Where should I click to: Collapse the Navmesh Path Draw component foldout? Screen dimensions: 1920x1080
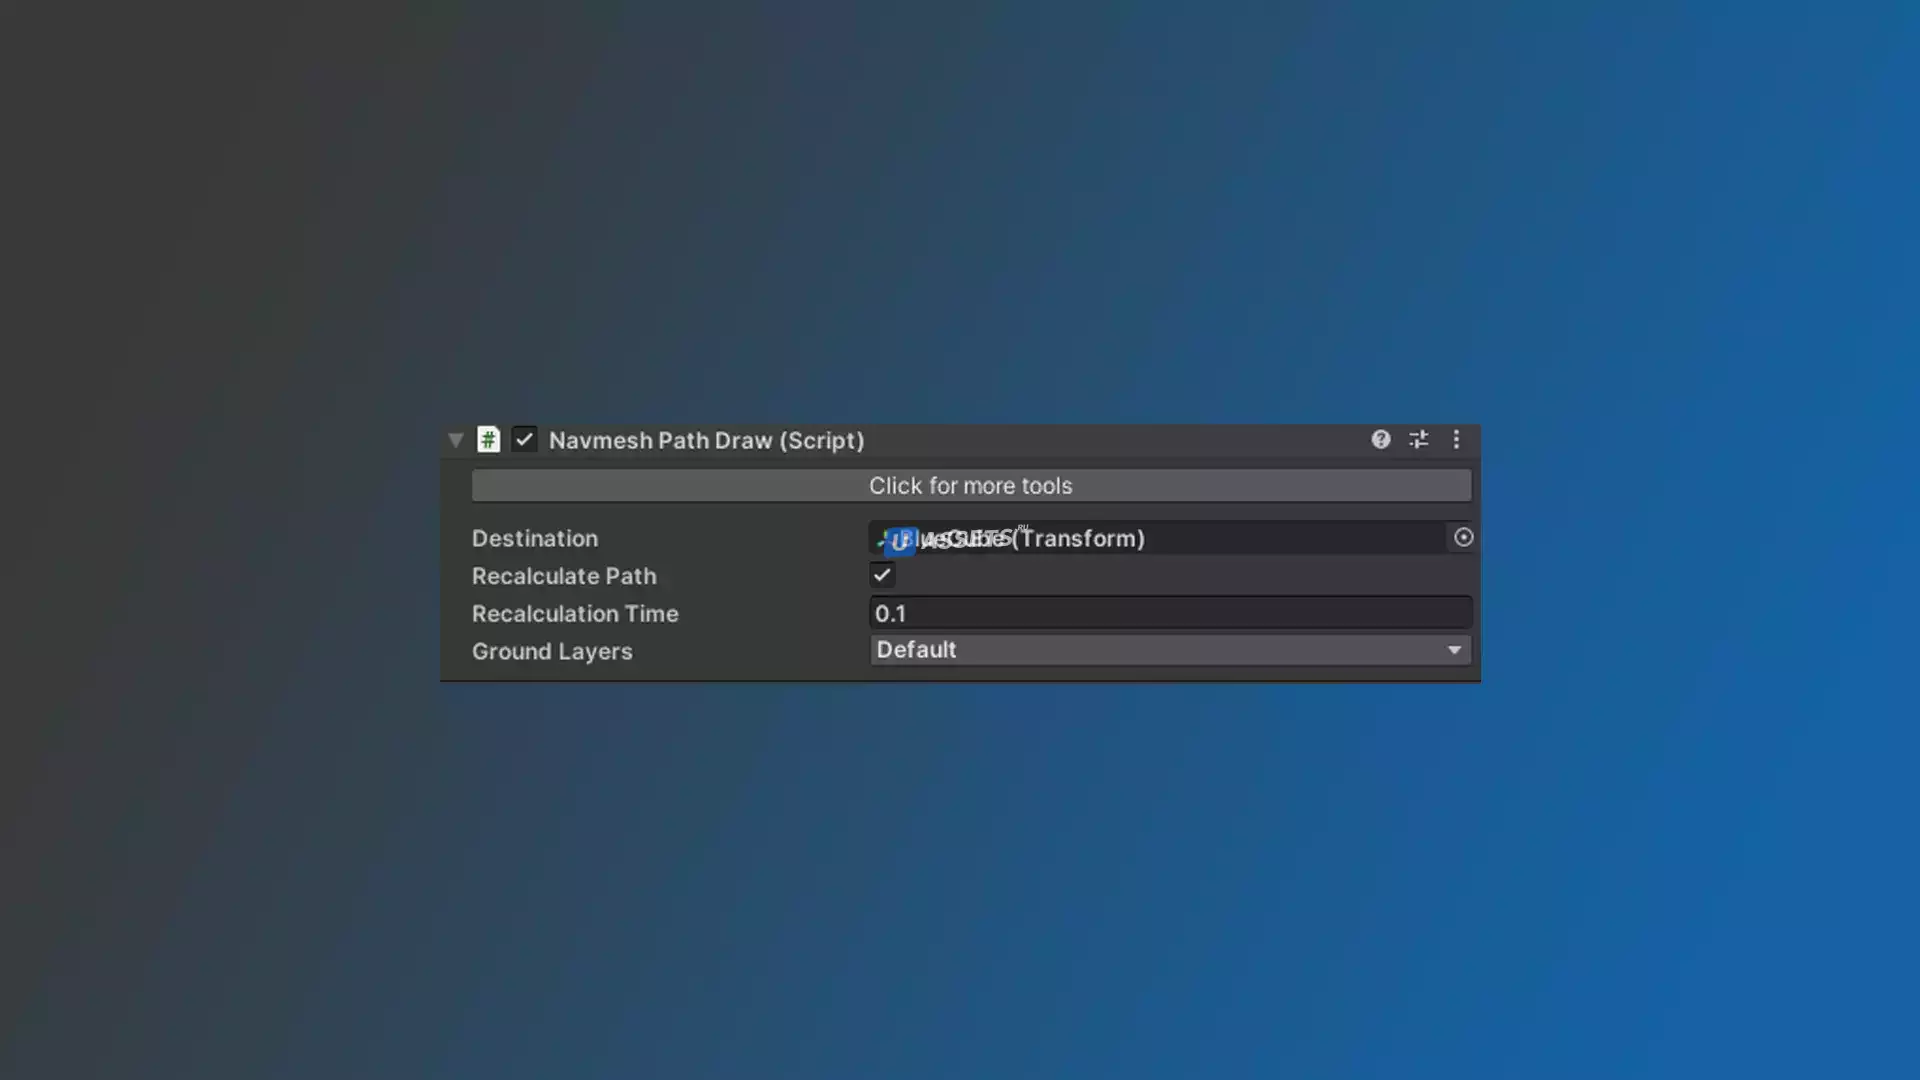456,440
